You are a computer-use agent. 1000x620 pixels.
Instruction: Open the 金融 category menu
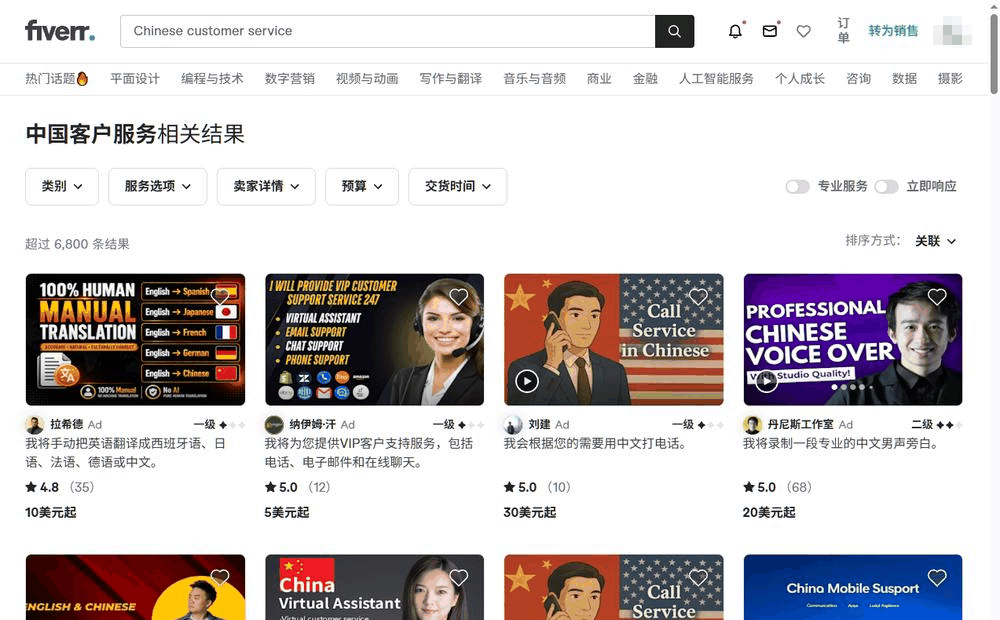(x=645, y=78)
